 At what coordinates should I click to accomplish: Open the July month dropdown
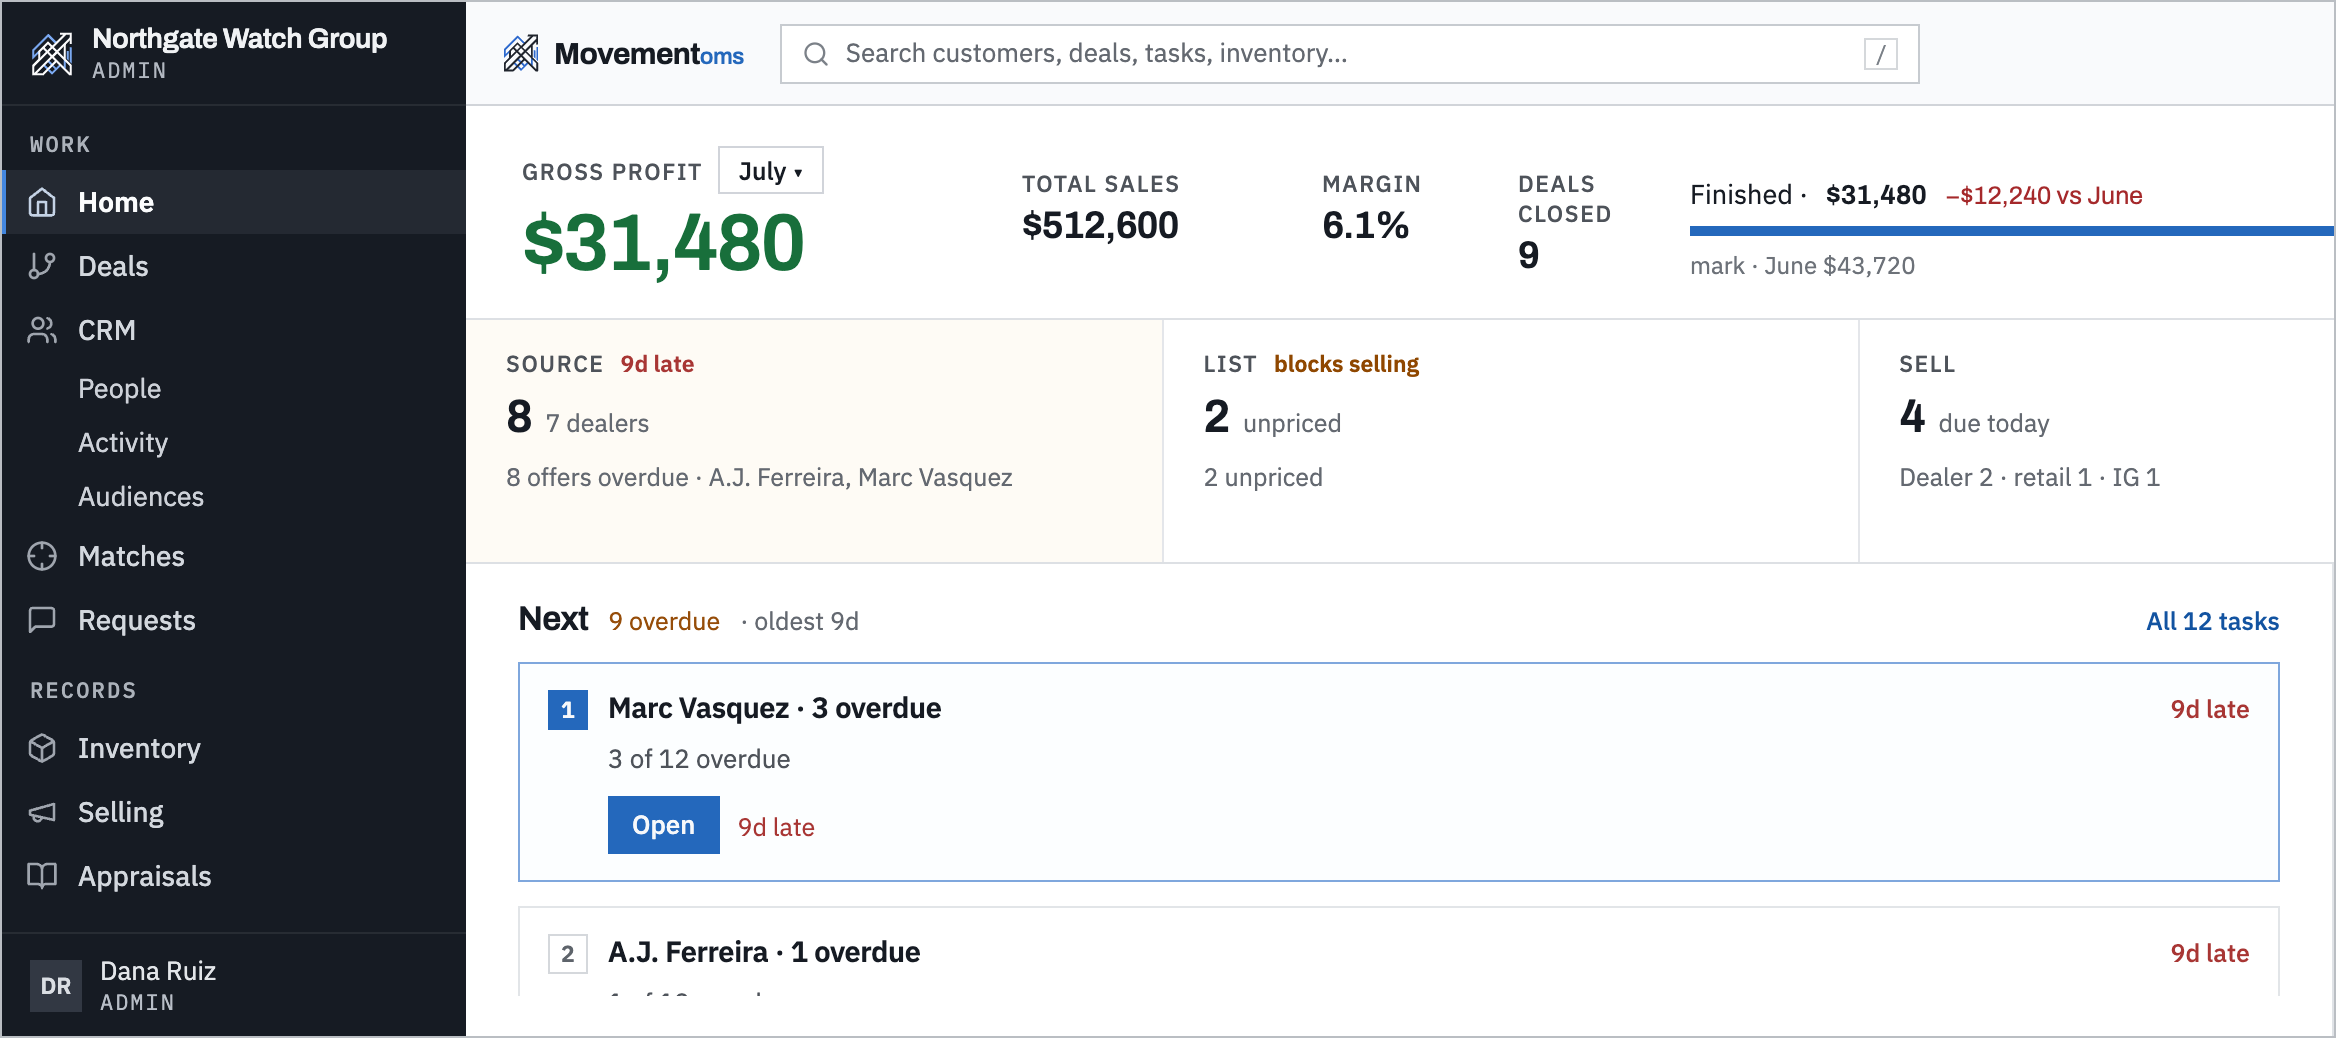click(x=771, y=171)
